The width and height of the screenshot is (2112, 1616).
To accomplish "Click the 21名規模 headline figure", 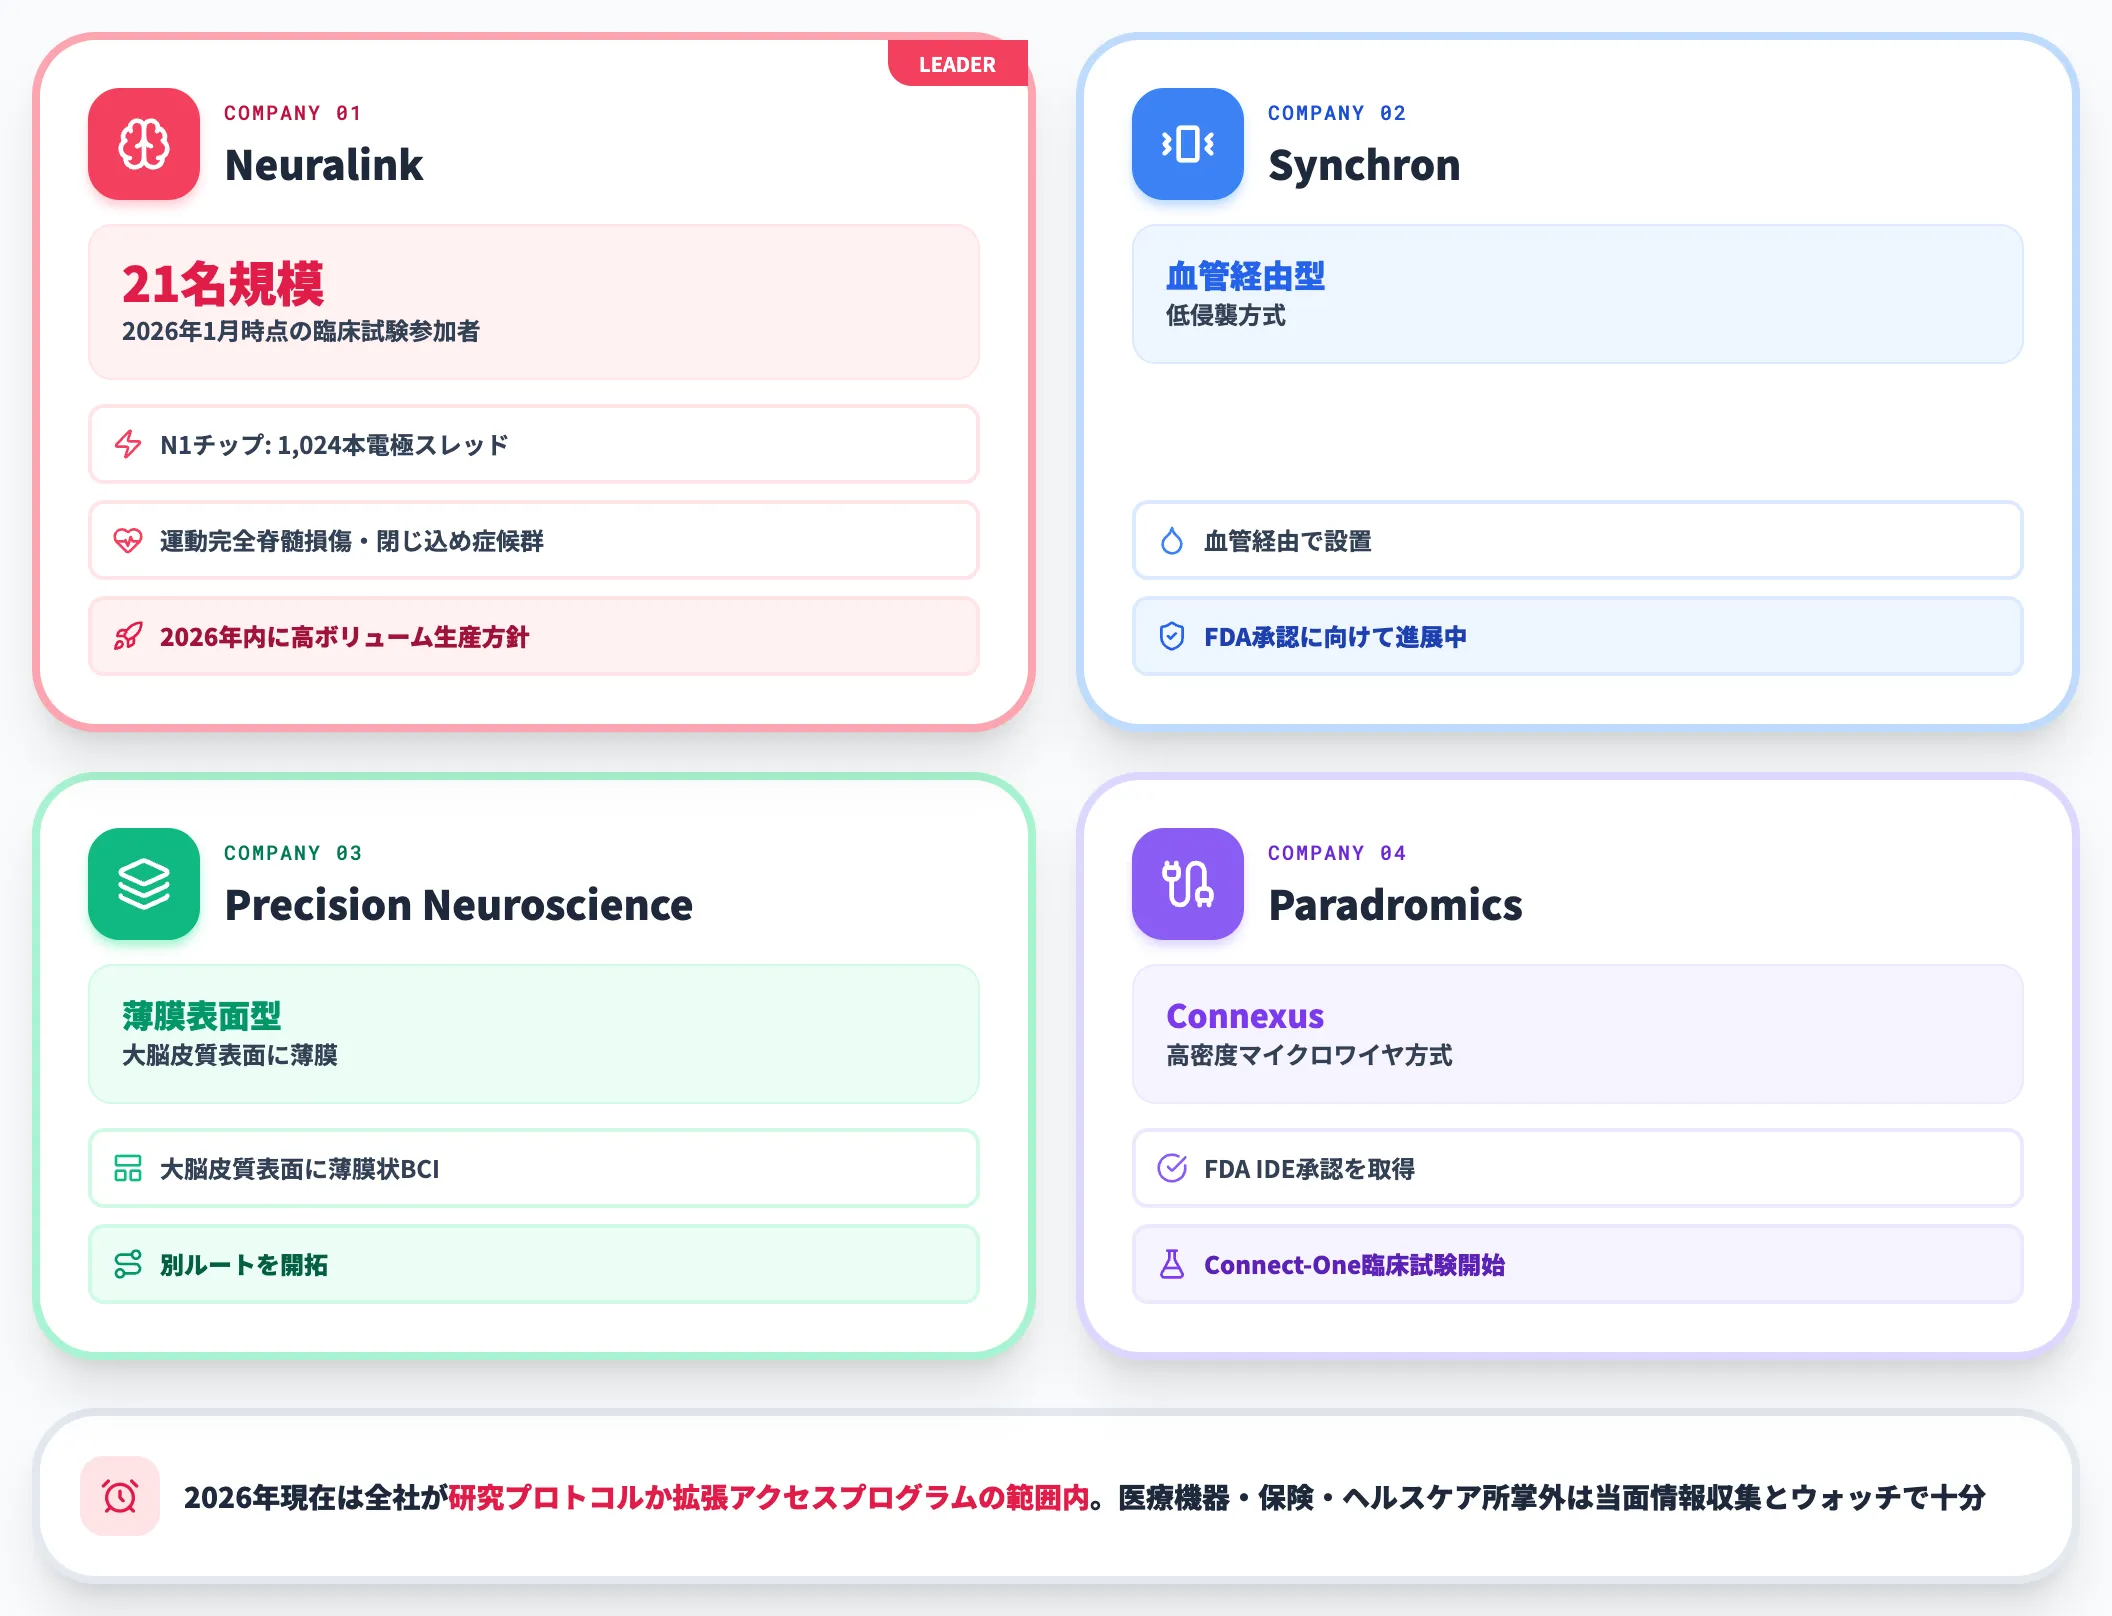I will [x=223, y=285].
